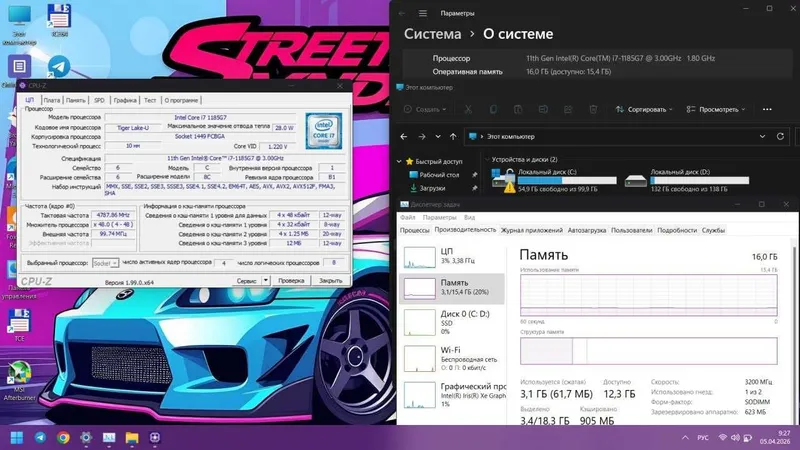Screen dimensions: 800x450
Task: Collapse Устройства и диски group
Action: pos(487,160)
